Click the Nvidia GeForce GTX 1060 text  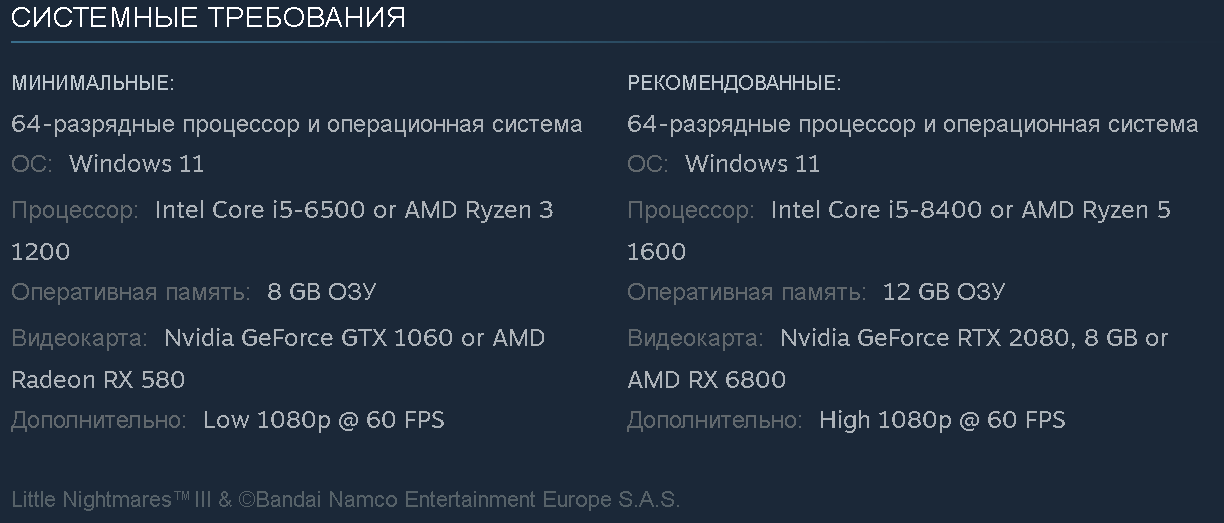coord(308,338)
